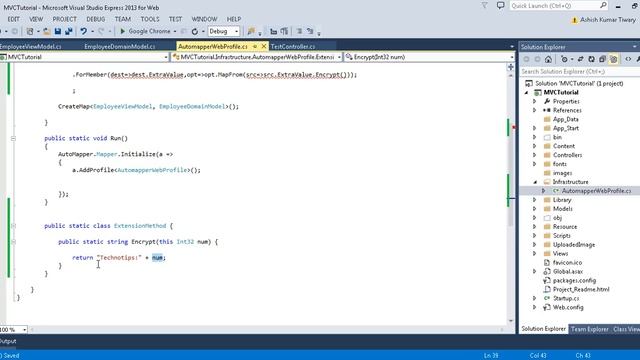The image size is (640, 360).
Task: Expand the Models folder node
Action: 535,209
